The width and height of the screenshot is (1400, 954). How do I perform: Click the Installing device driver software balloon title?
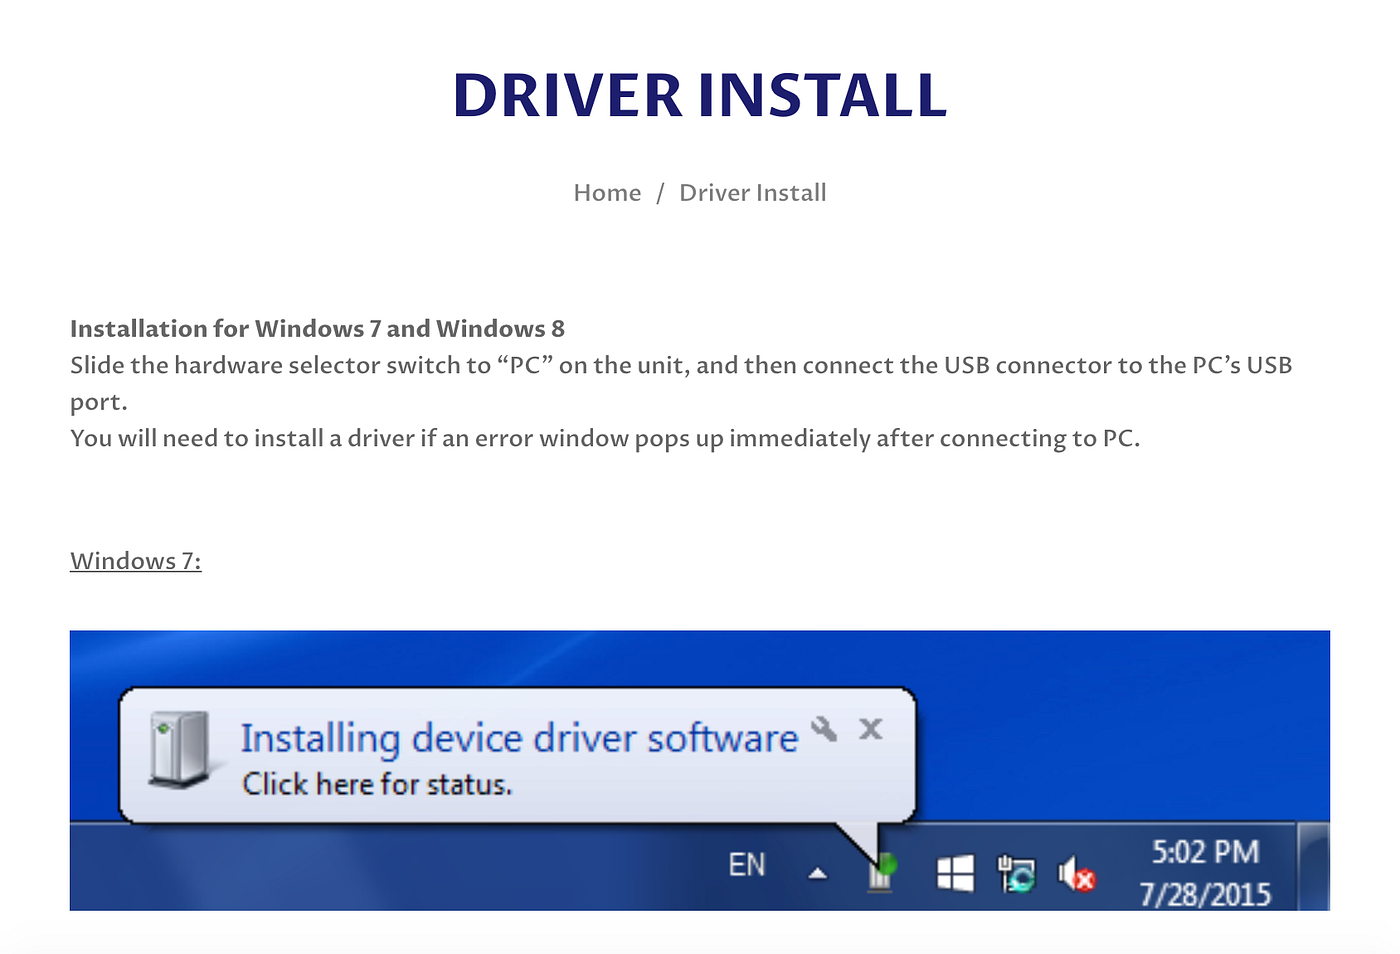519,738
